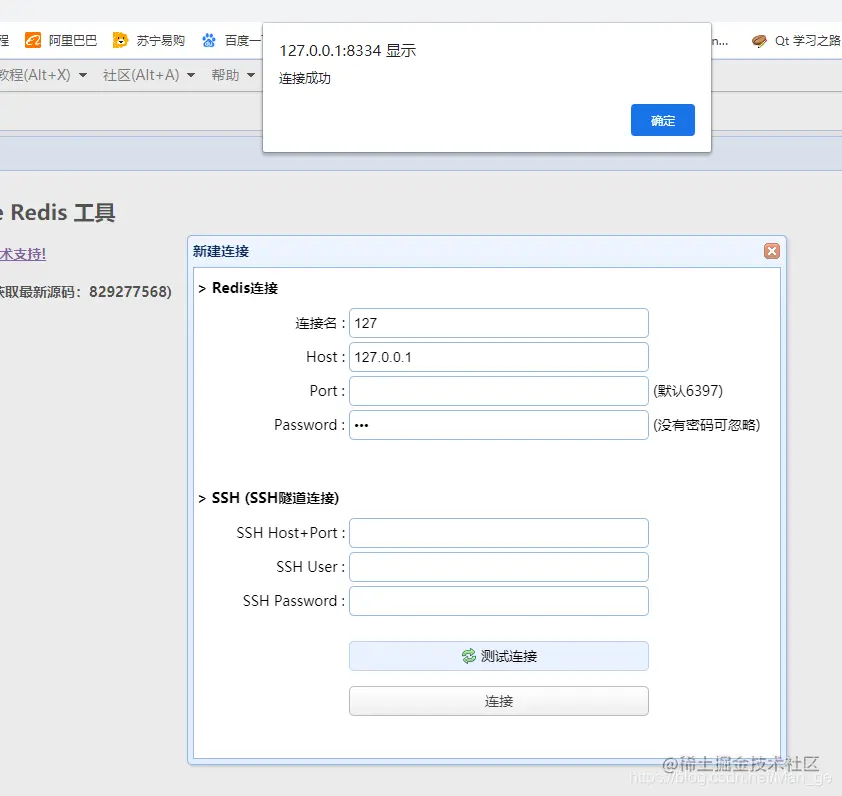842x796 pixels.
Task: Open the 社区(Alt+A) menu
Action: tap(140, 74)
